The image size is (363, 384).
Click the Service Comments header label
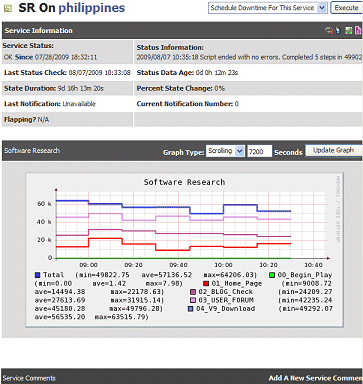(29, 378)
